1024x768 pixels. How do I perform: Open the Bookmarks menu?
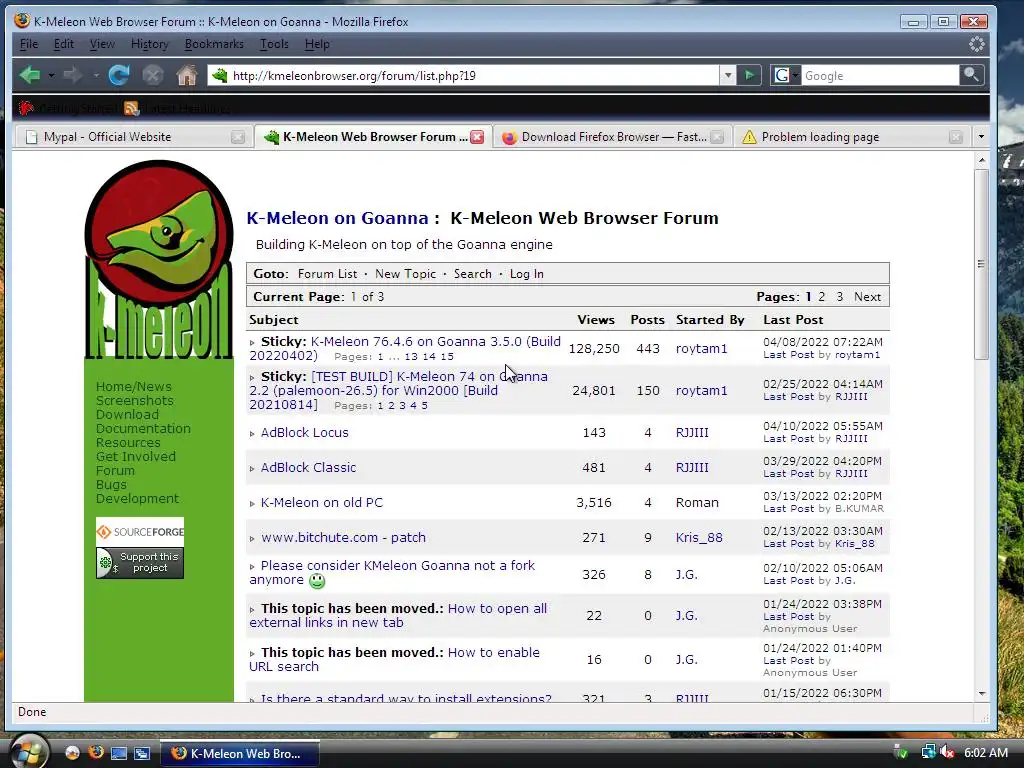(x=214, y=44)
